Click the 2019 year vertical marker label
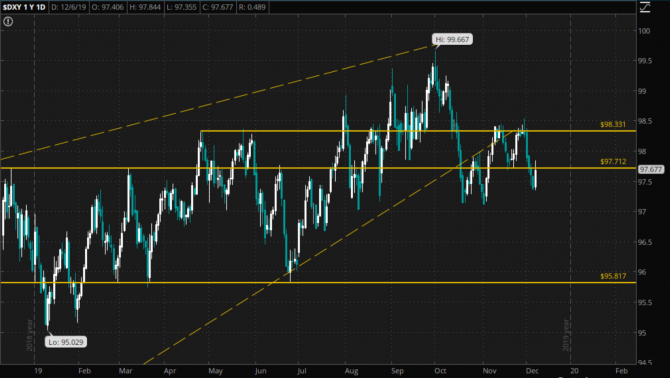 pyautogui.click(x=566, y=335)
